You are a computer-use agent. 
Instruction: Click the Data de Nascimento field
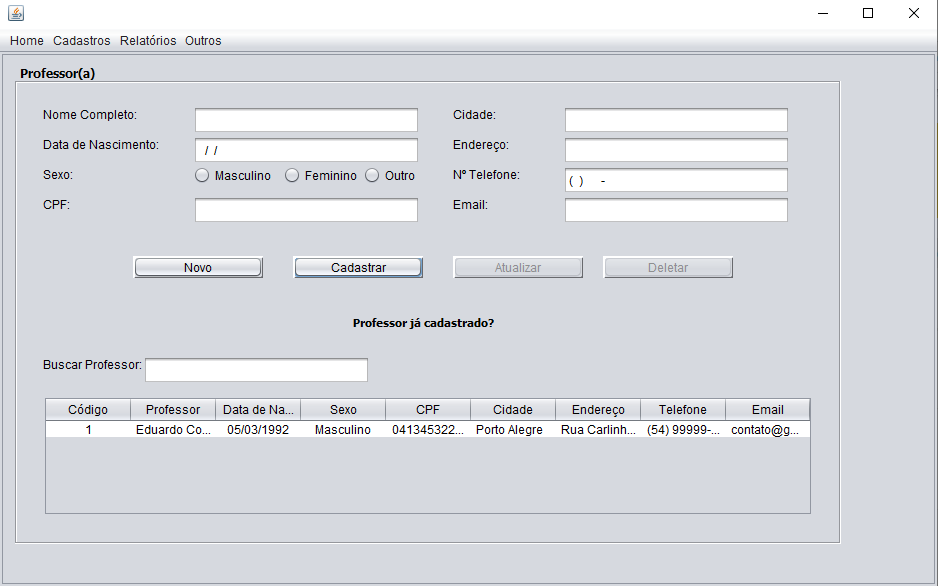pyautogui.click(x=306, y=150)
